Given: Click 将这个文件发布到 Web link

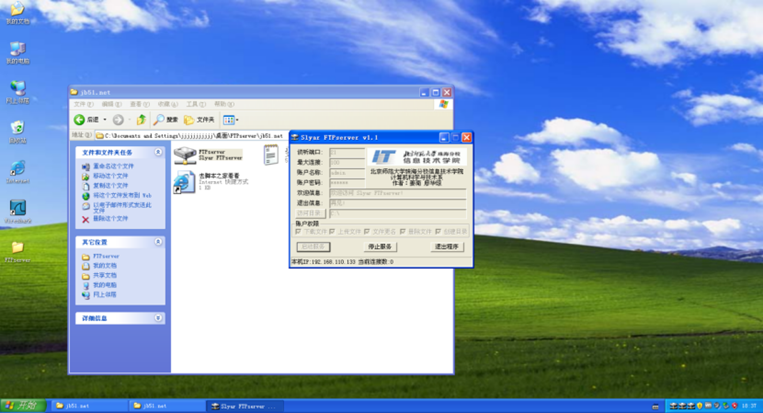Looking at the screenshot, I should [122, 196].
